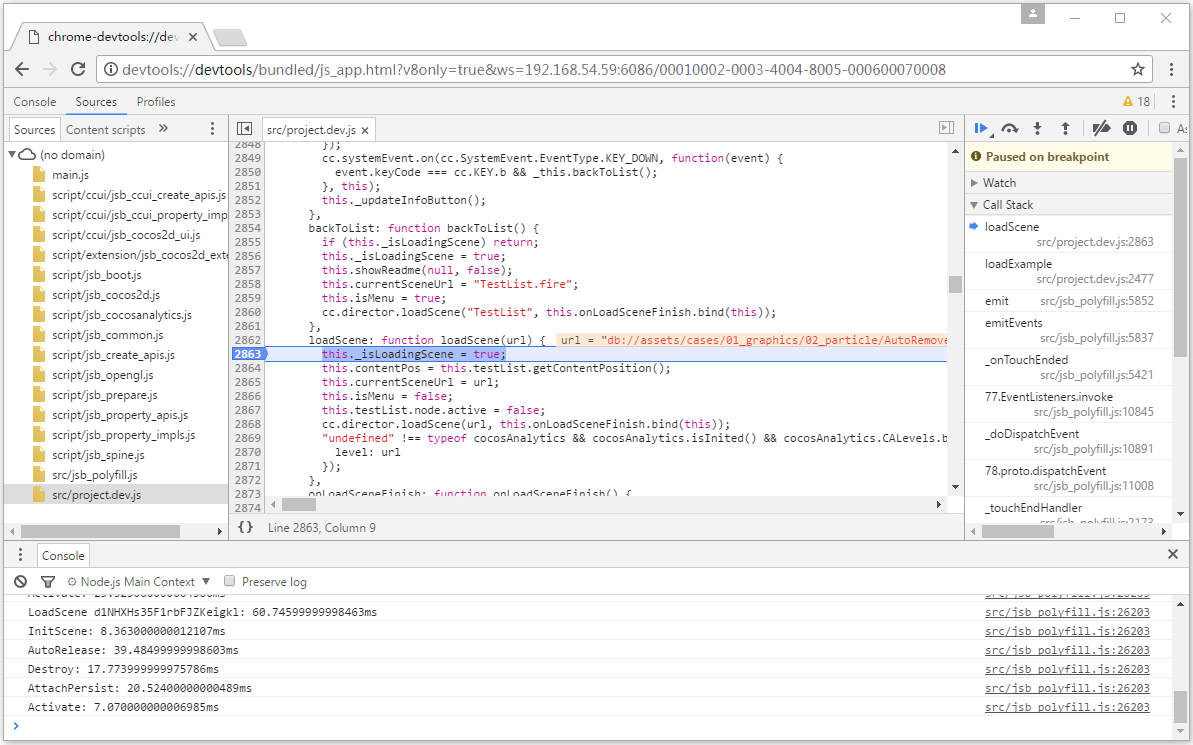This screenshot has height=745, width=1193.
Task: Select the Step into next function call icon
Action: point(1037,128)
